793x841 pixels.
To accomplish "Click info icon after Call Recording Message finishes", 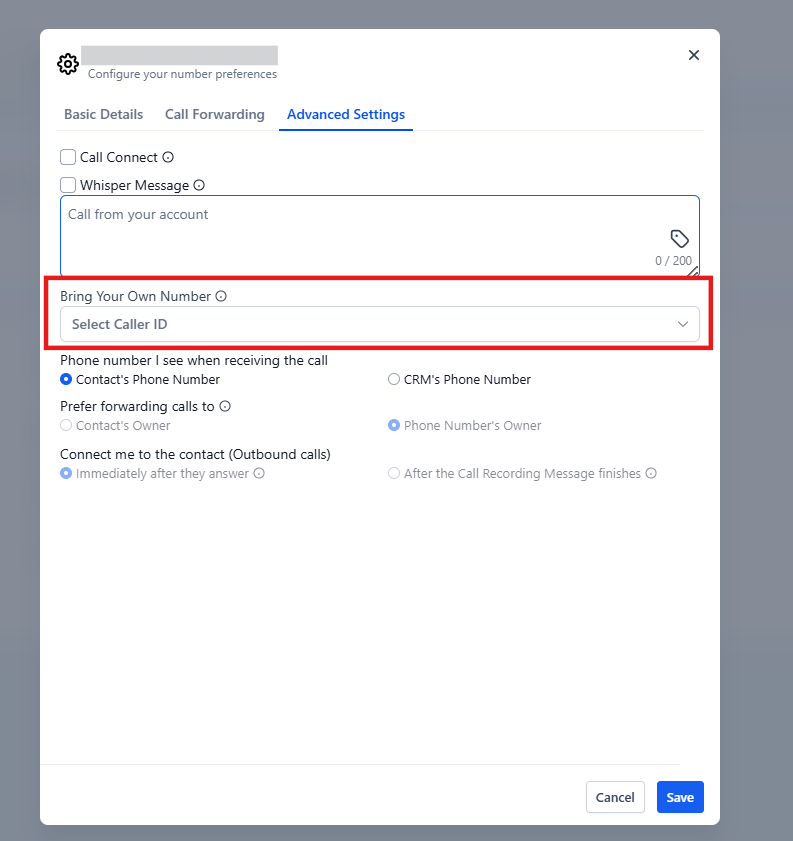I will (651, 473).
